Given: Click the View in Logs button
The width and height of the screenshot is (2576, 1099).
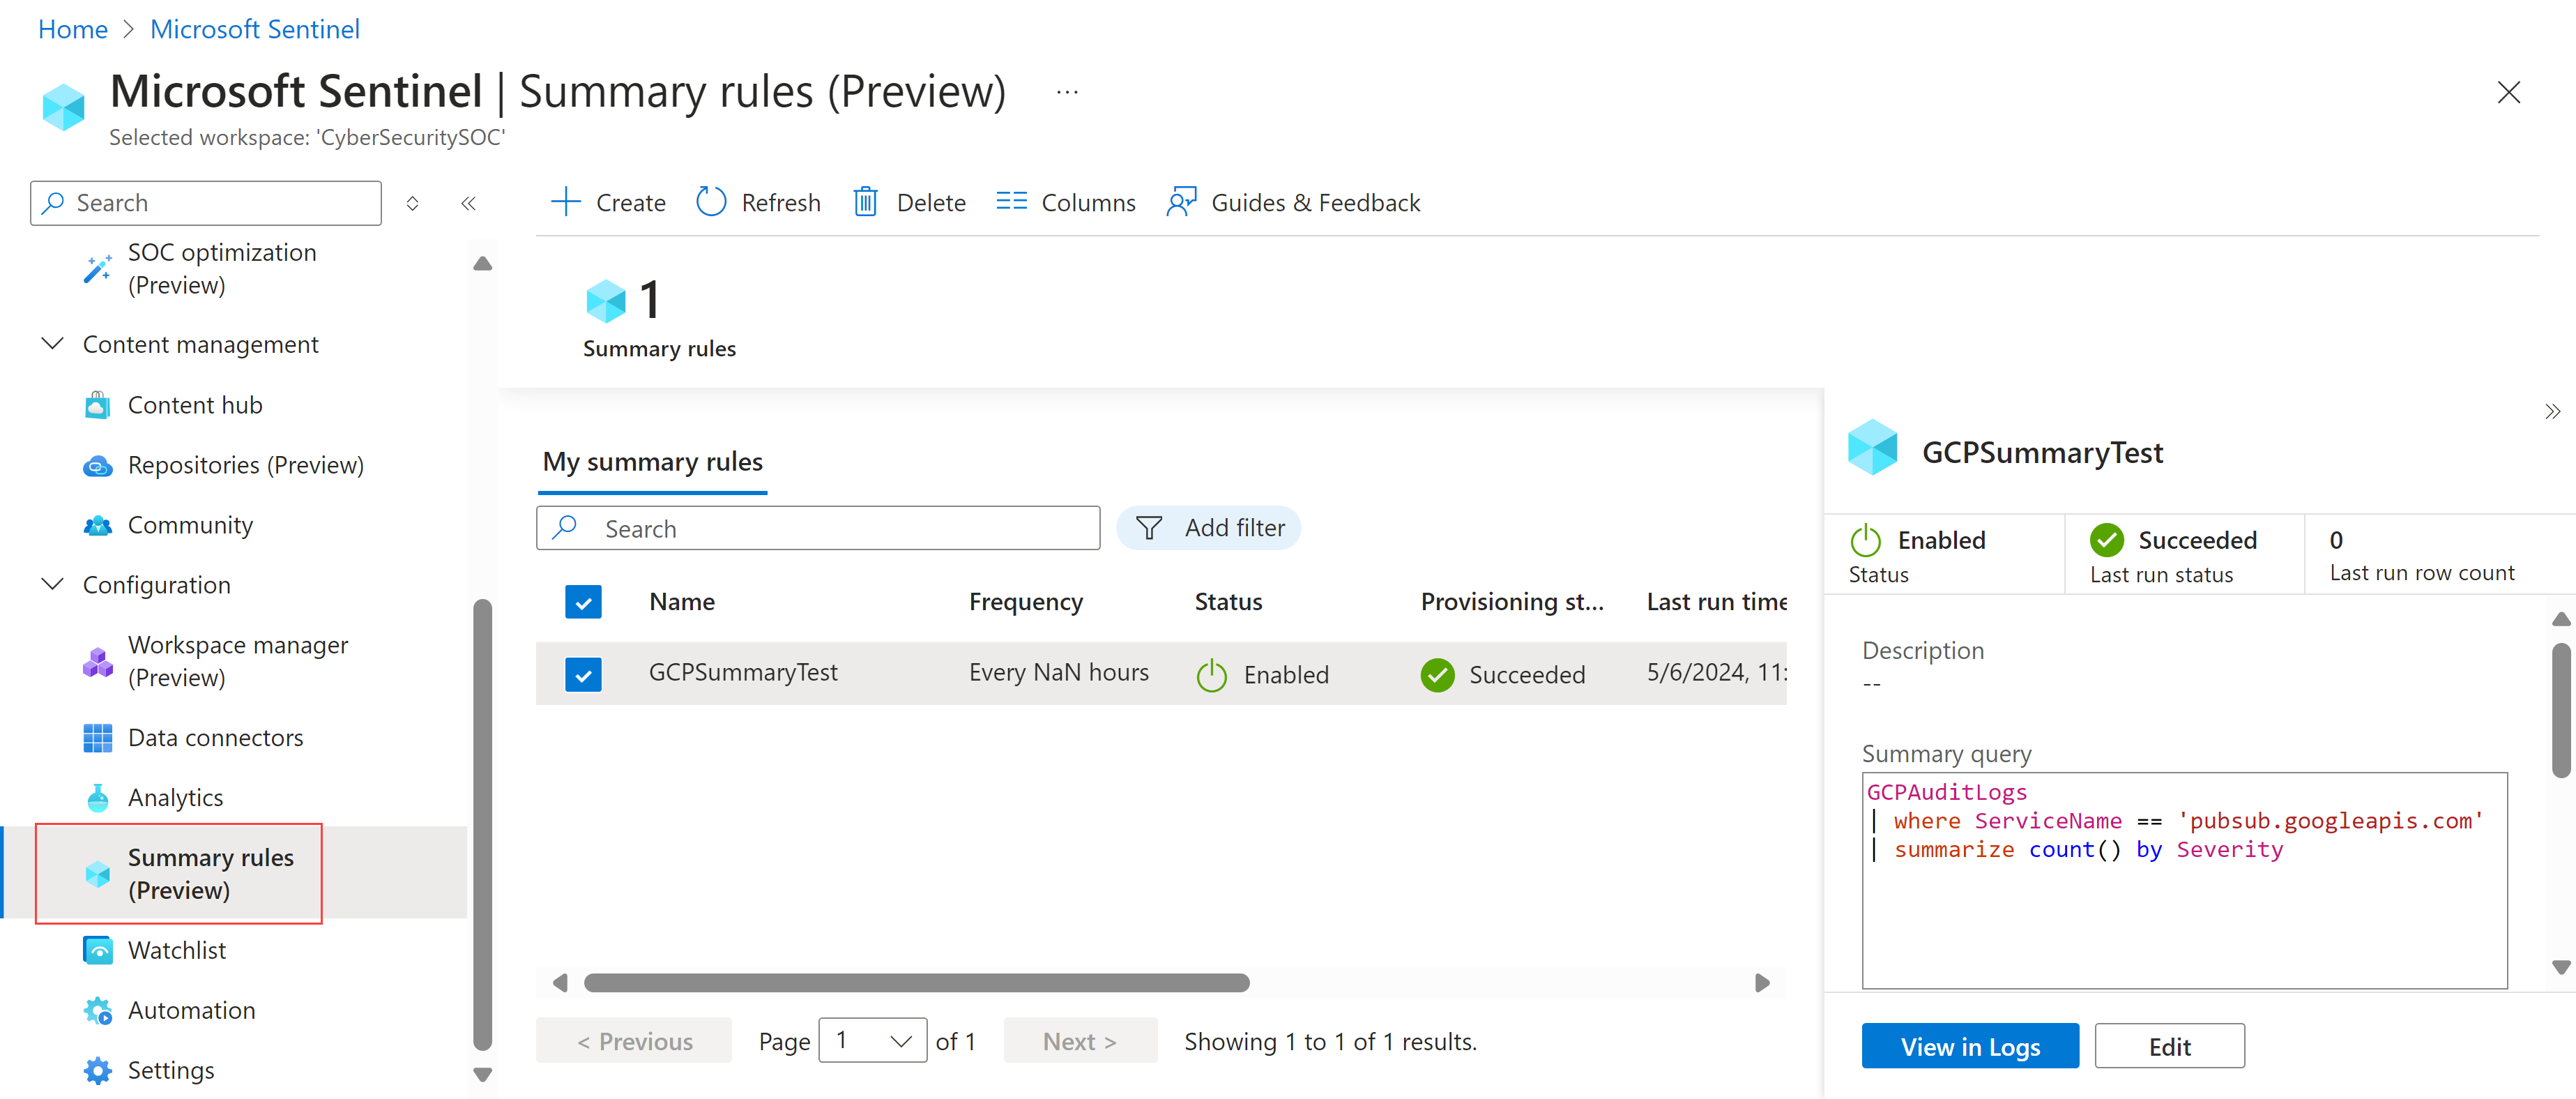Looking at the screenshot, I should tap(1968, 1045).
